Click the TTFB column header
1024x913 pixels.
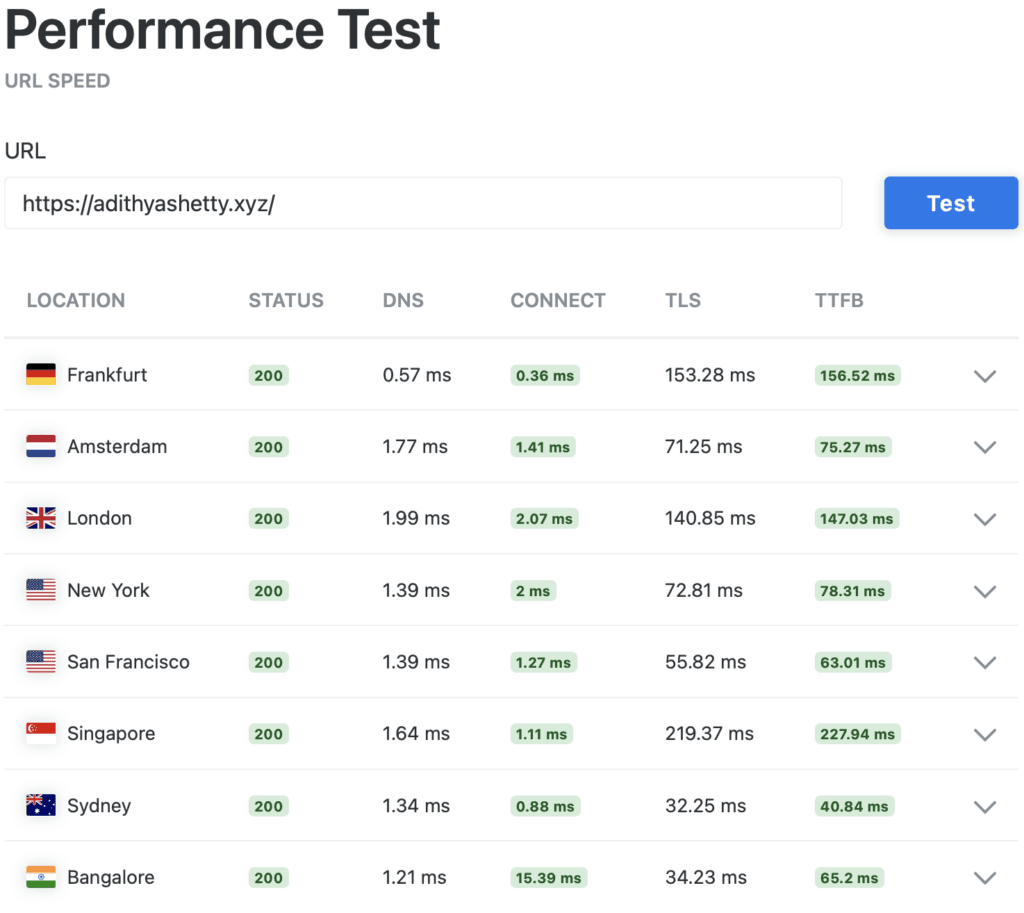(x=839, y=300)
